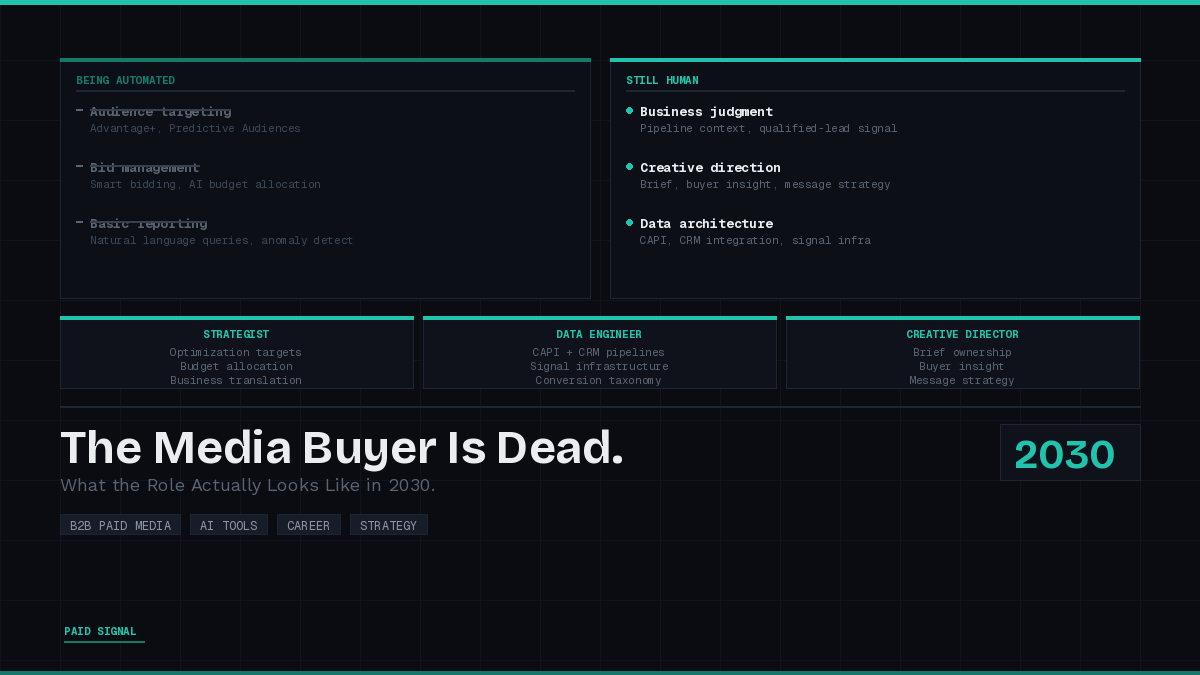
Task: Click the dash marker next to Bid management
Action: tap(79, 167)
